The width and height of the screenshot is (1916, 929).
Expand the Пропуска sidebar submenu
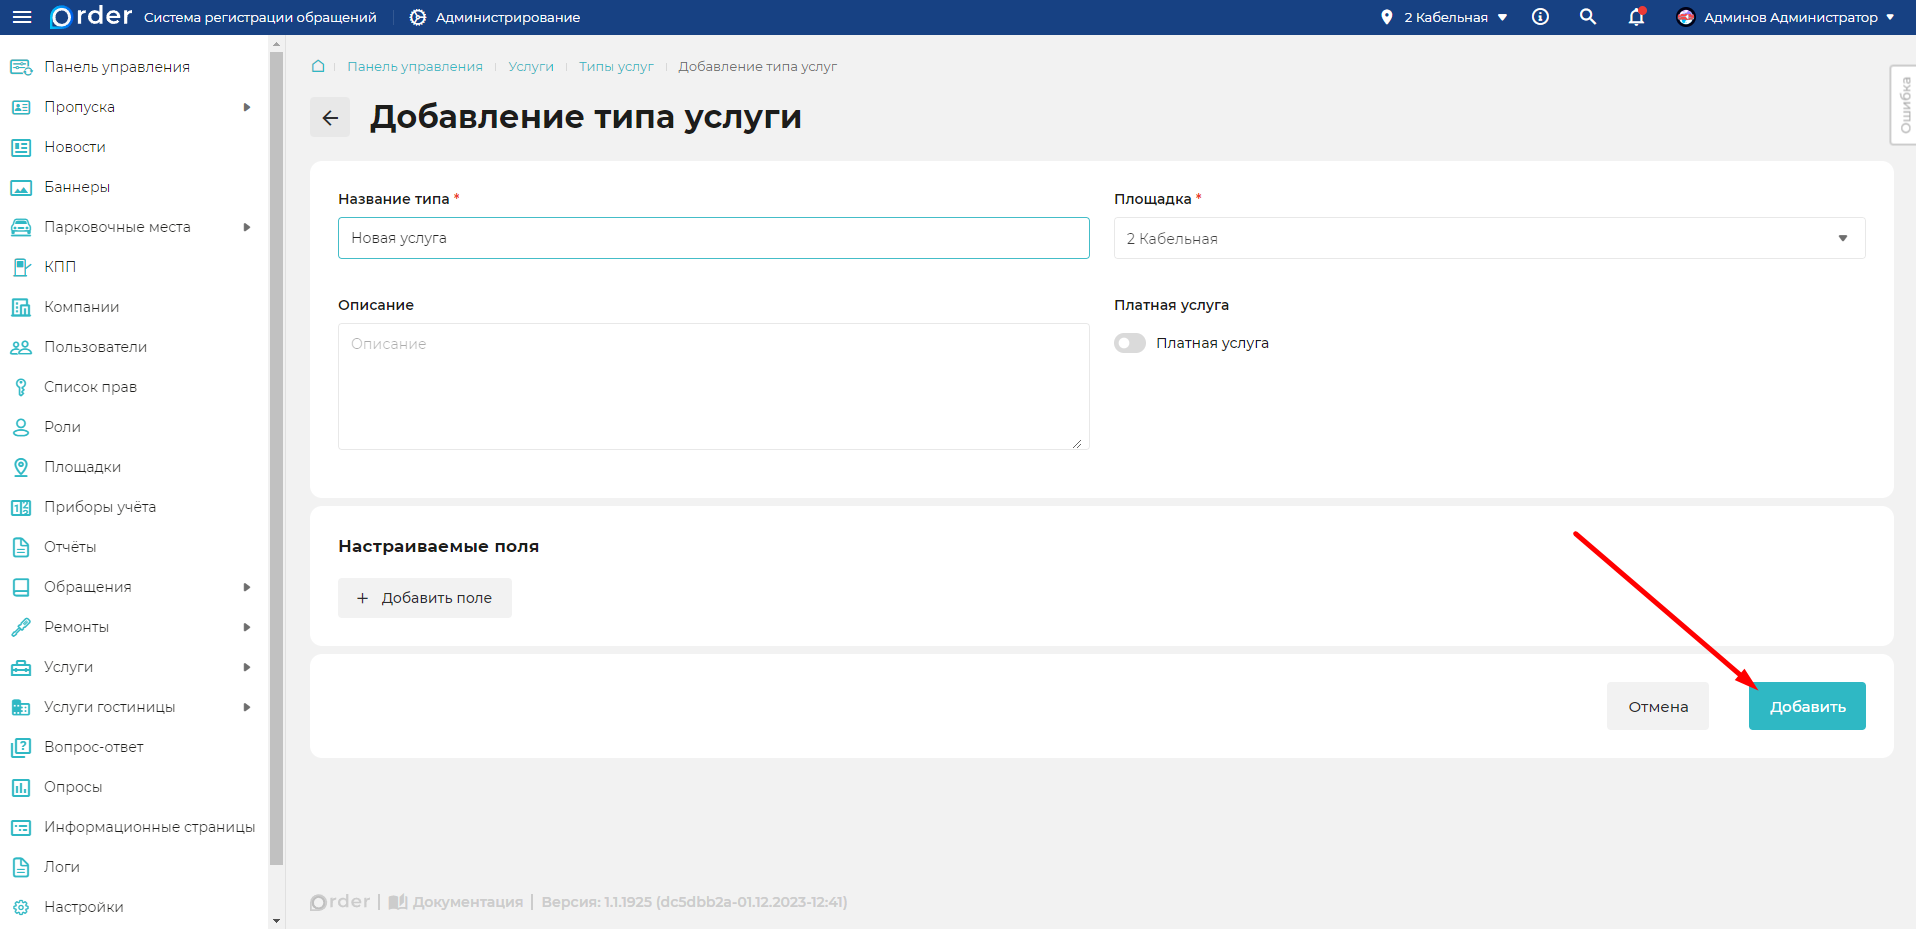pyautogui.click(x=246, y=107)
